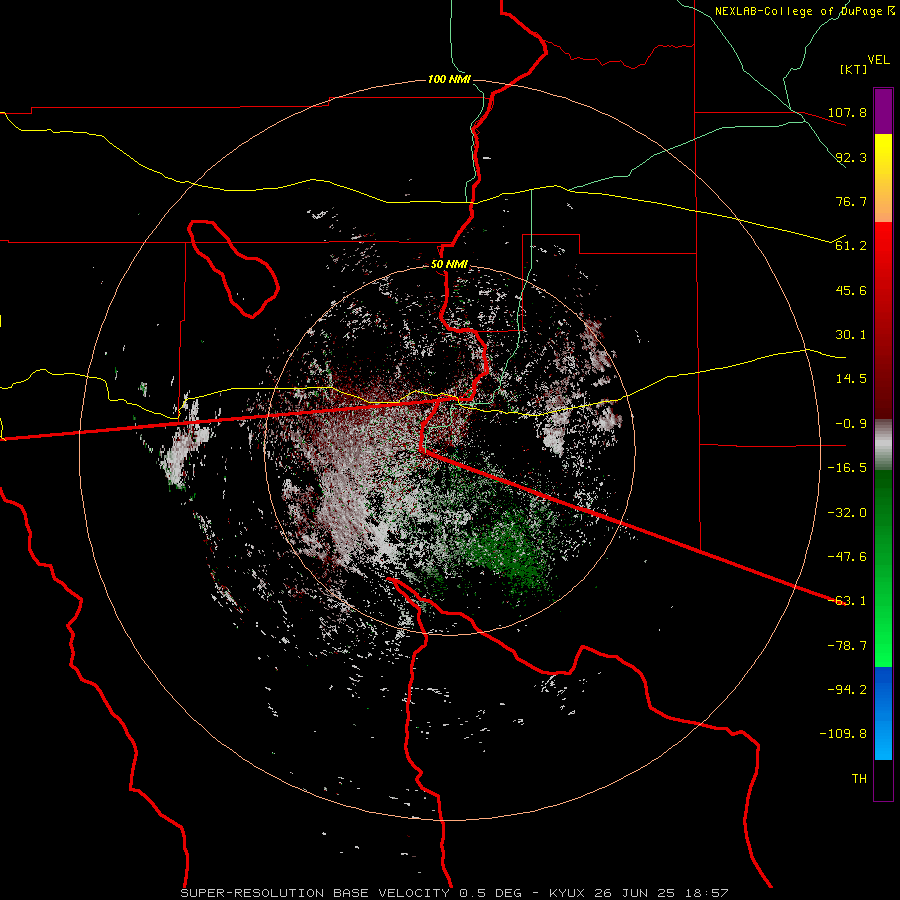
Task: Pick the purple top segment of color bar
Action: 883,111
